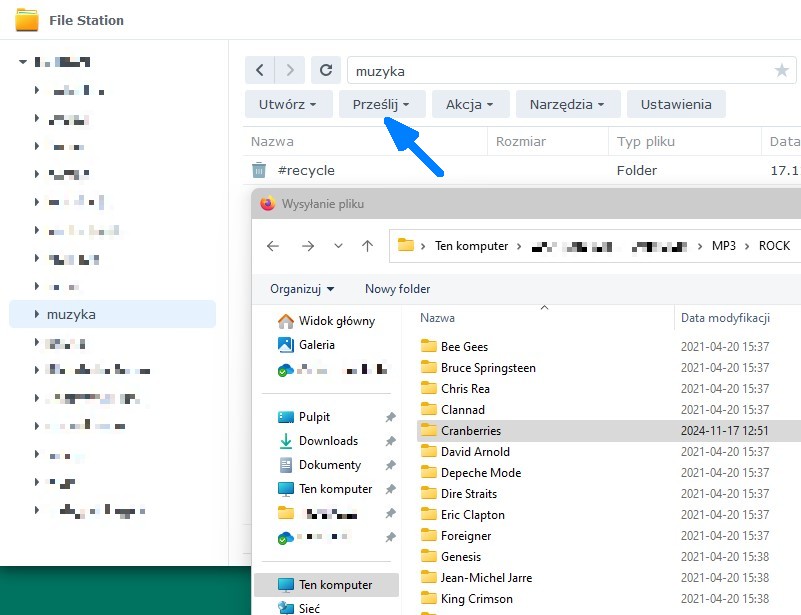Open the Utwórz dropdown menu
The image size is (801, 615).
click(x=288, y=104)
